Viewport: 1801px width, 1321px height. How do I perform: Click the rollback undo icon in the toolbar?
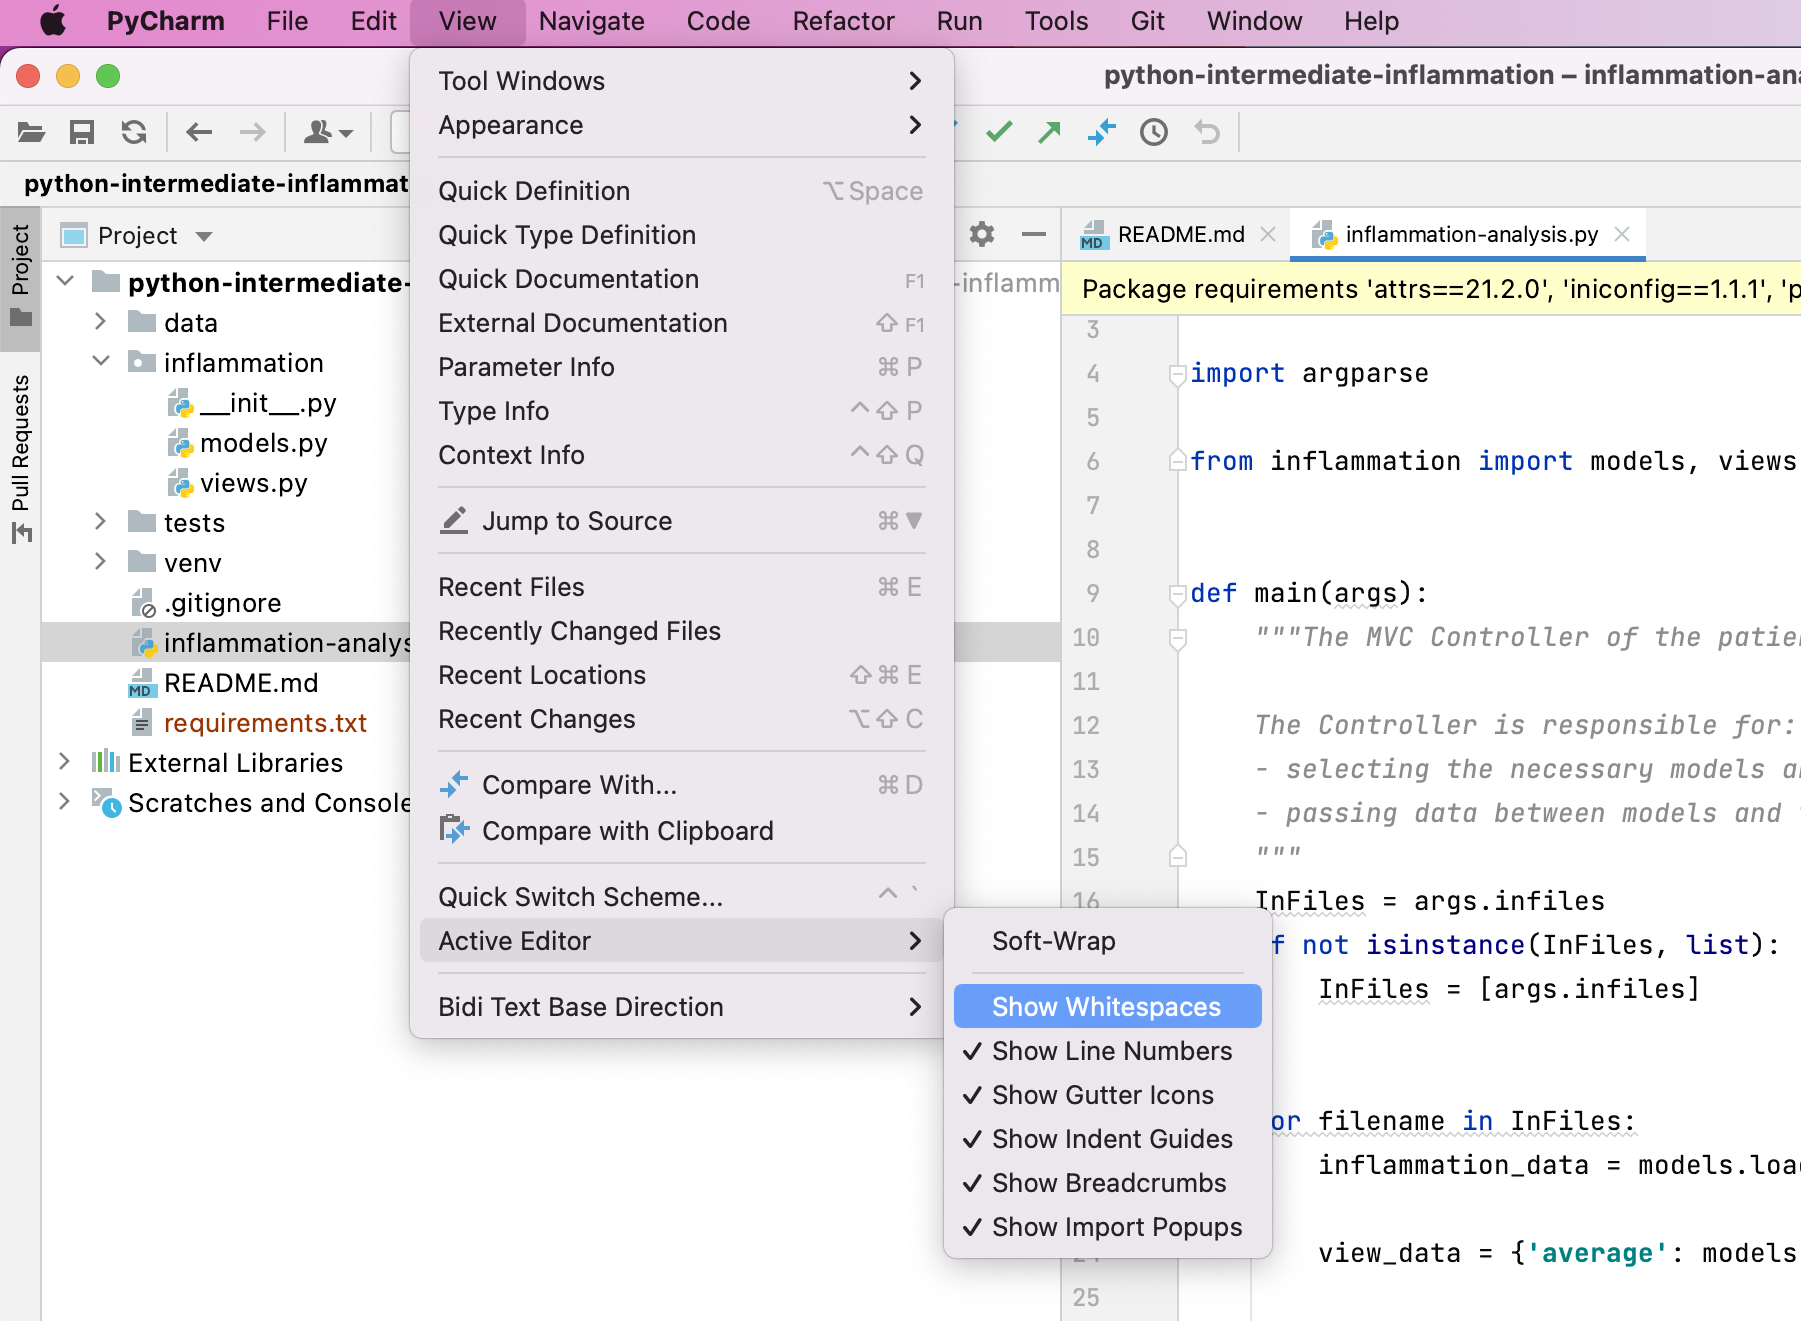tap(1207, 131)
